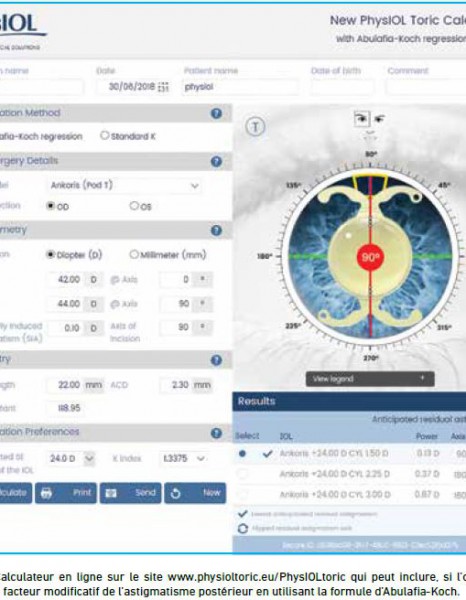The width and height of the screenshot is (466, 600).
Task: Expand the View legend bar
Action: coord(370,379)
